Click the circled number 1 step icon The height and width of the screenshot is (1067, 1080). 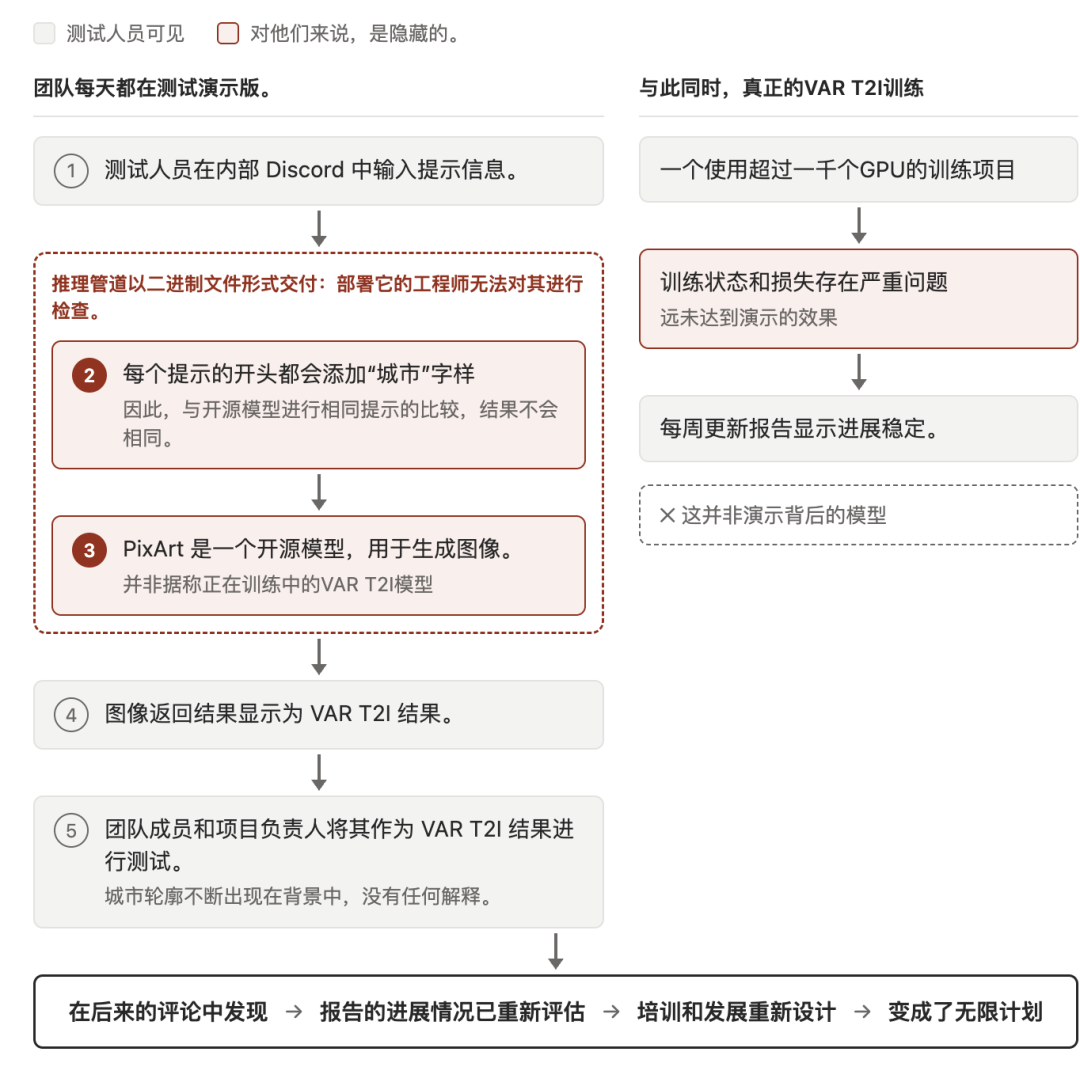click(x=71, y=171)
